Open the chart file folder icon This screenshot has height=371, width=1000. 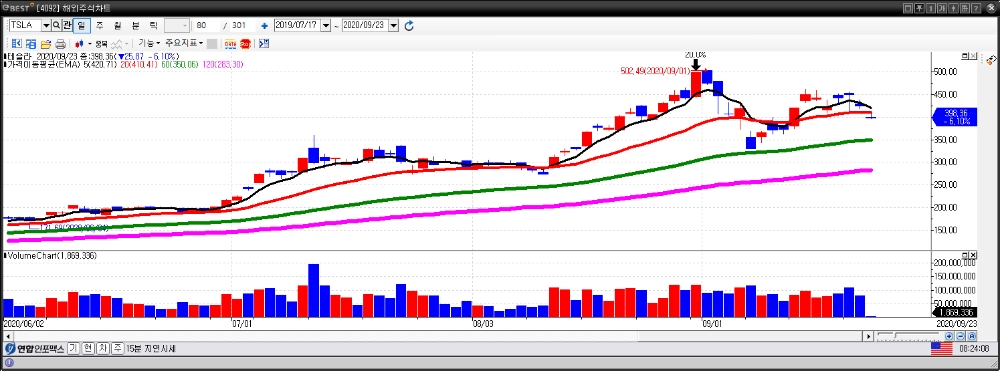tap(46, 44)
